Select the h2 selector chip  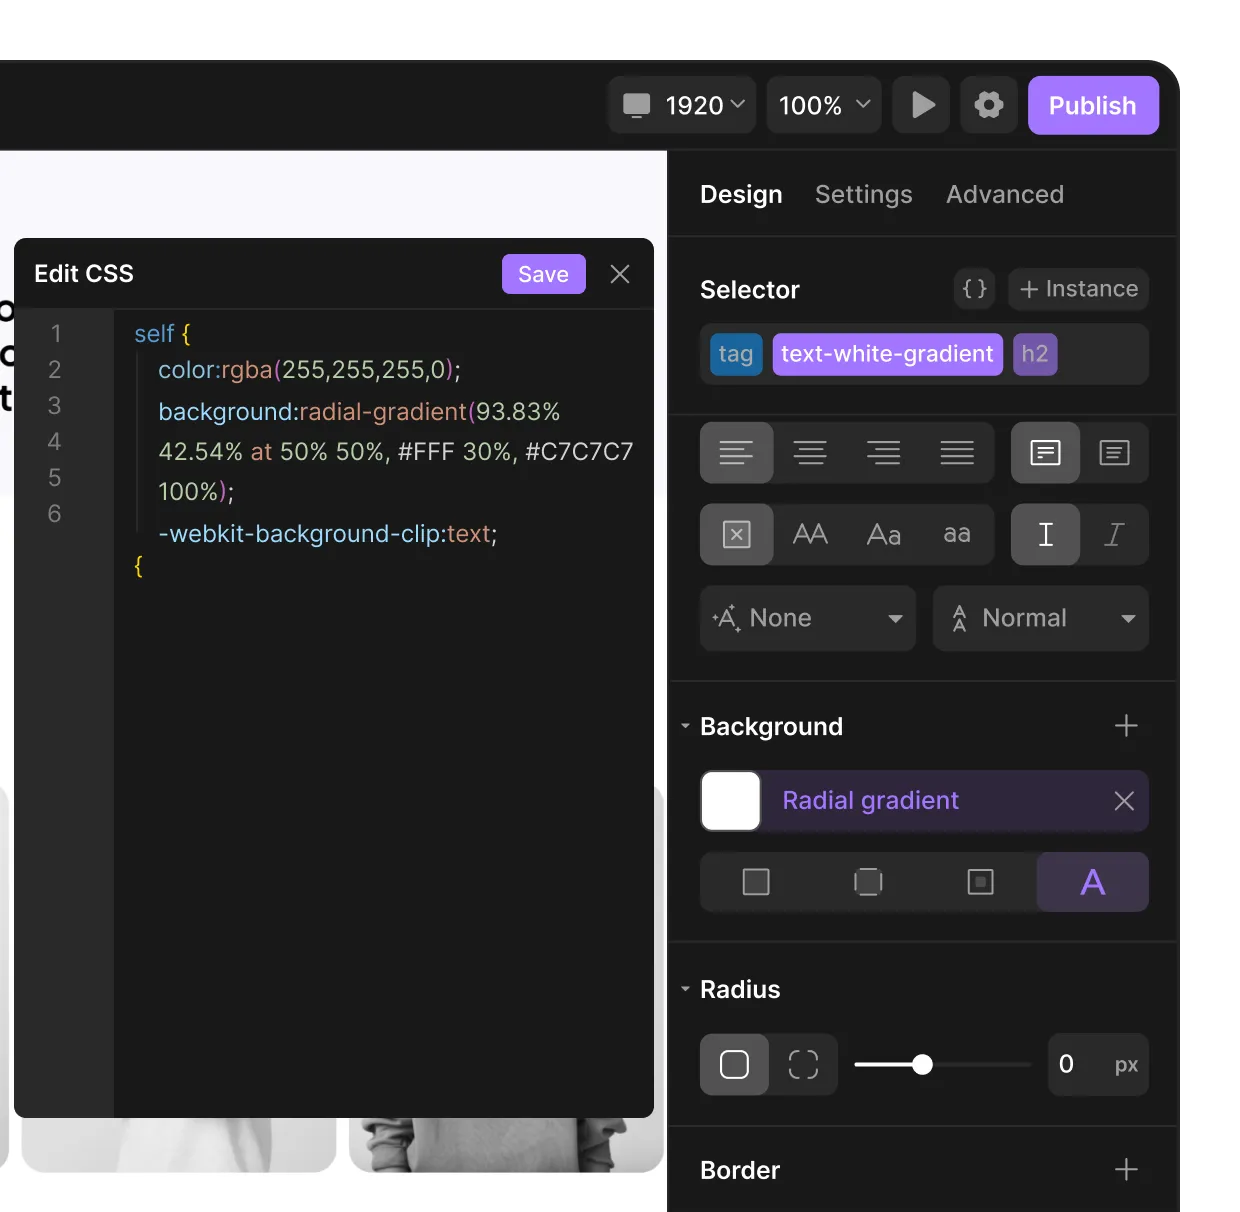(x=1035, y=354)
